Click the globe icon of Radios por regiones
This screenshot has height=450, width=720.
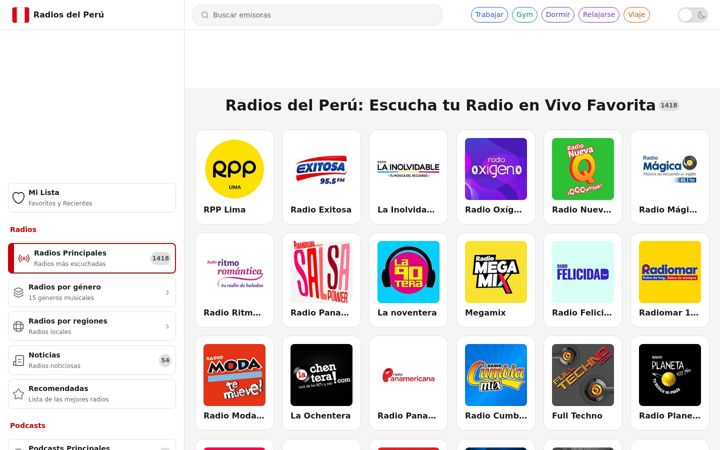18,326
